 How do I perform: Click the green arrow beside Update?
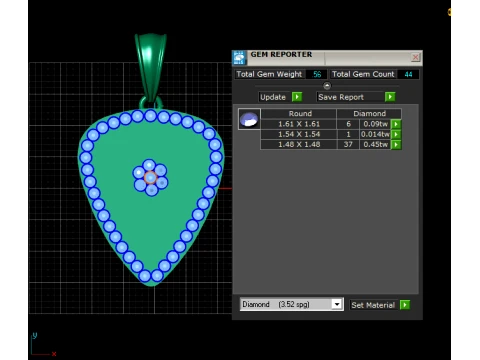click(297, 97)
